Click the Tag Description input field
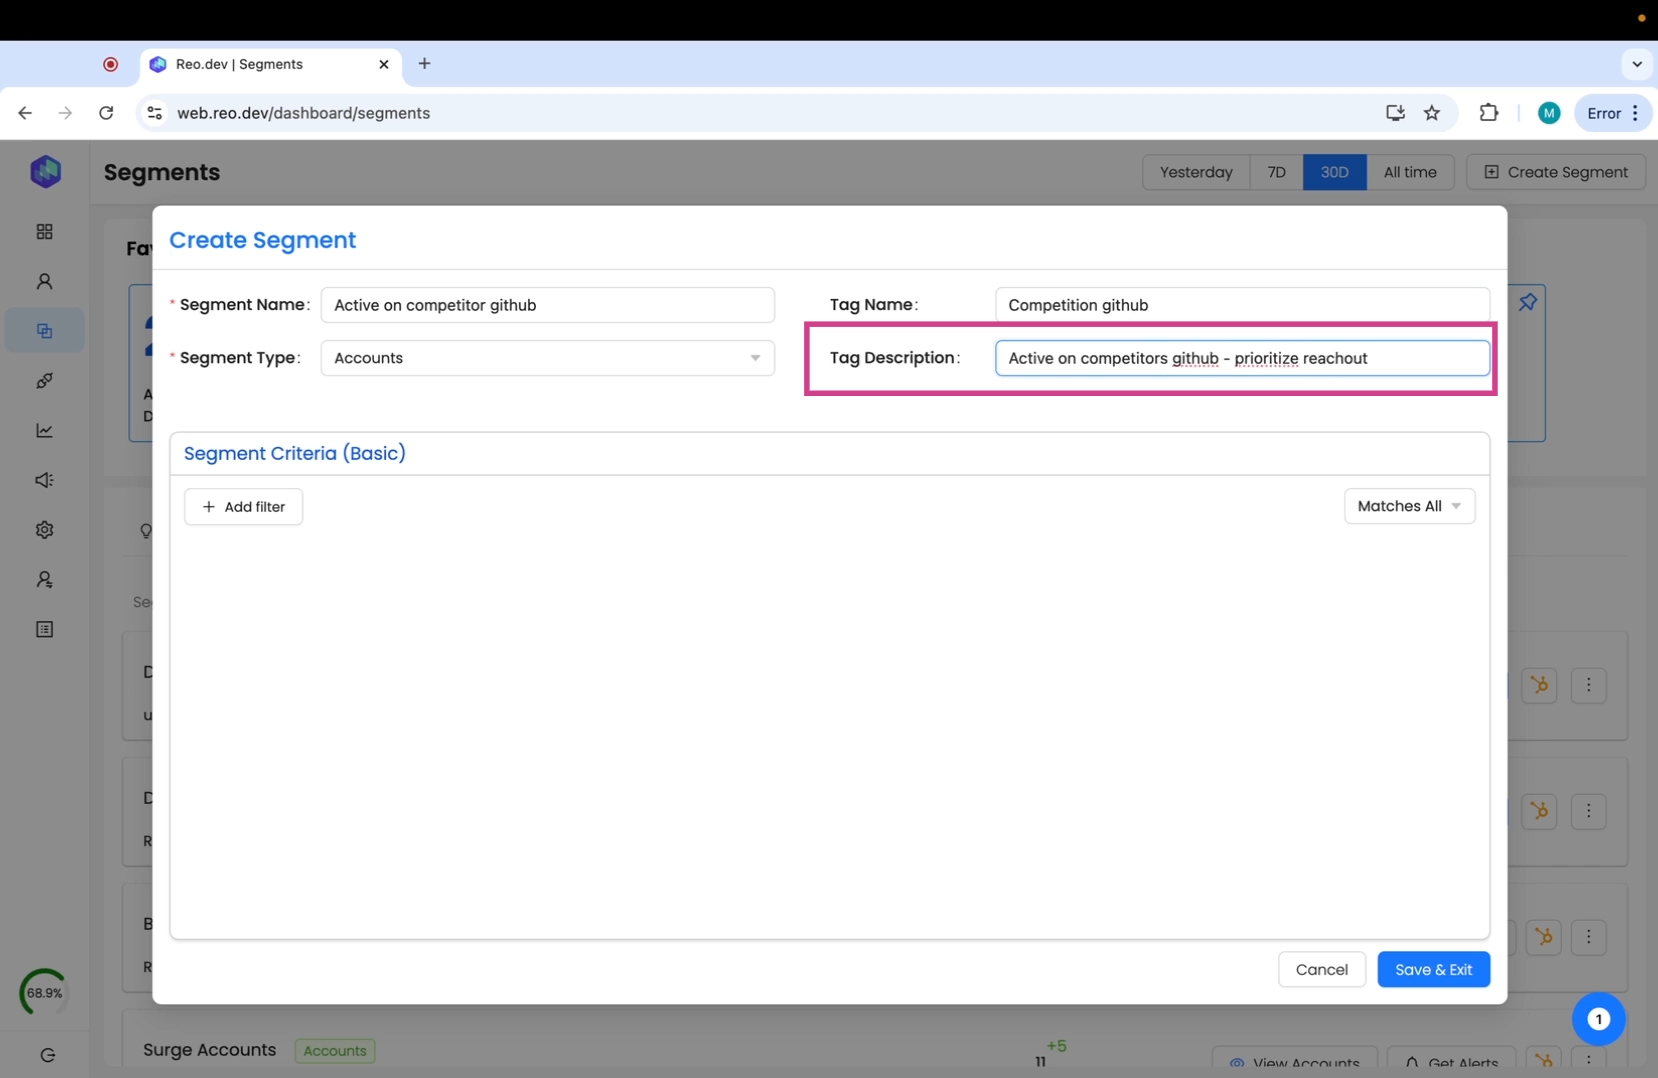This screenshot has height=1078, width=1658. (x=1241, y=358)
